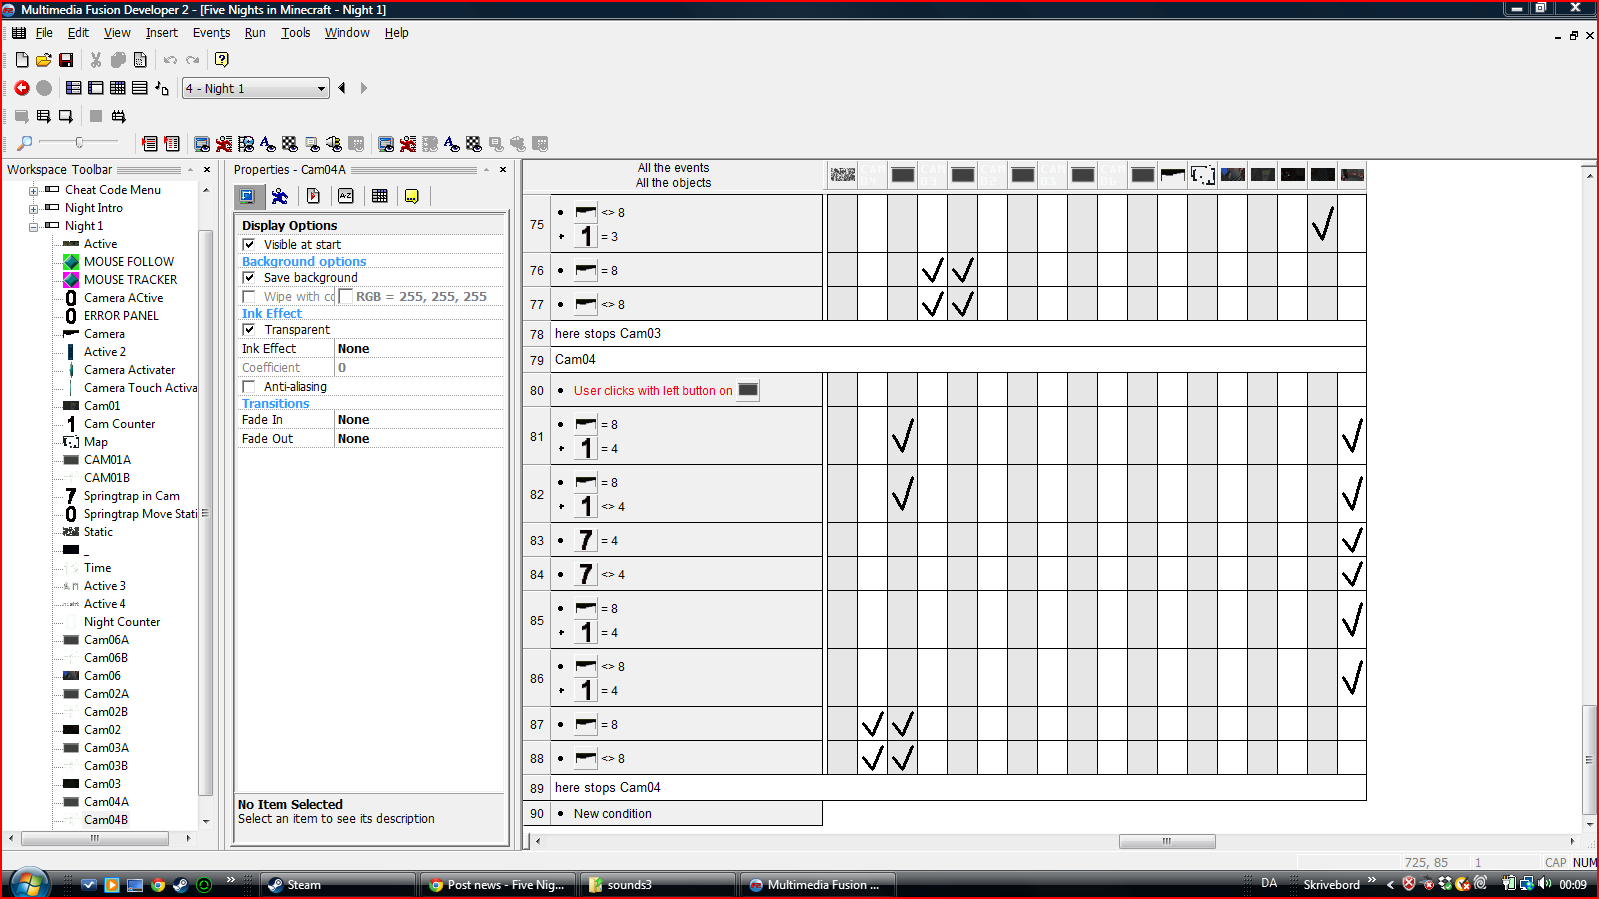The width and height of the screenshot is (1599, 899).
Task: Open the Event List Editor icon
Action: pyautogui.click(x=140, y=88)
